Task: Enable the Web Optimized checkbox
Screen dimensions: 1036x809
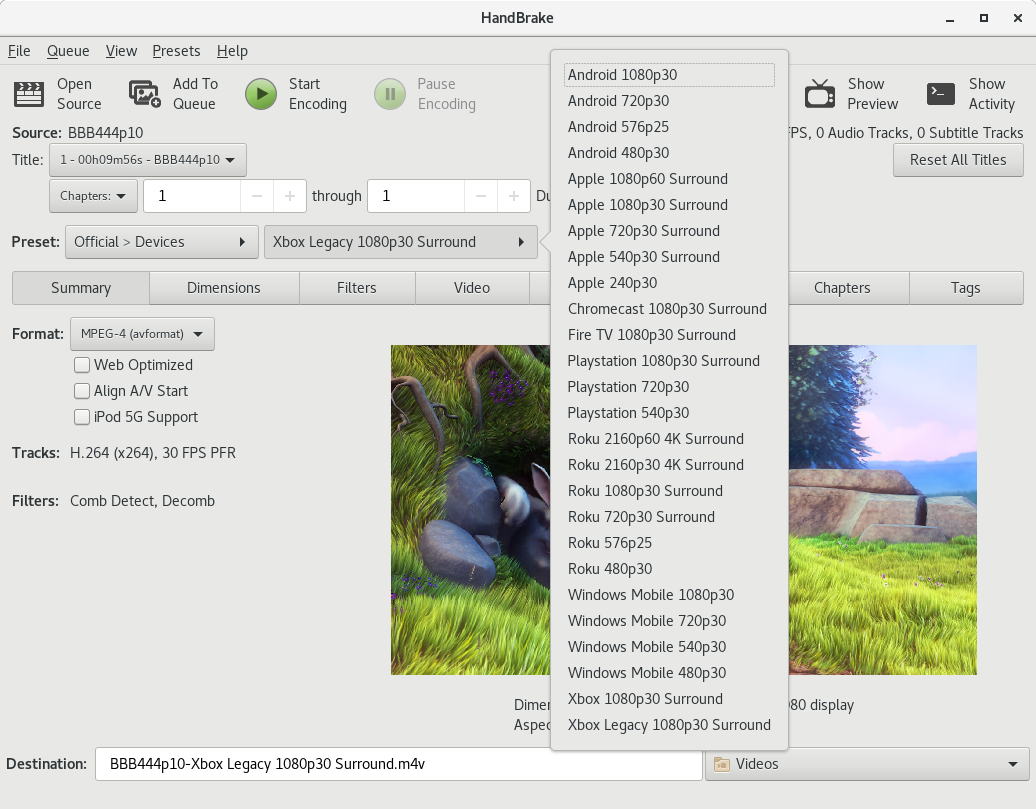Action: click(x=82, y=365)
